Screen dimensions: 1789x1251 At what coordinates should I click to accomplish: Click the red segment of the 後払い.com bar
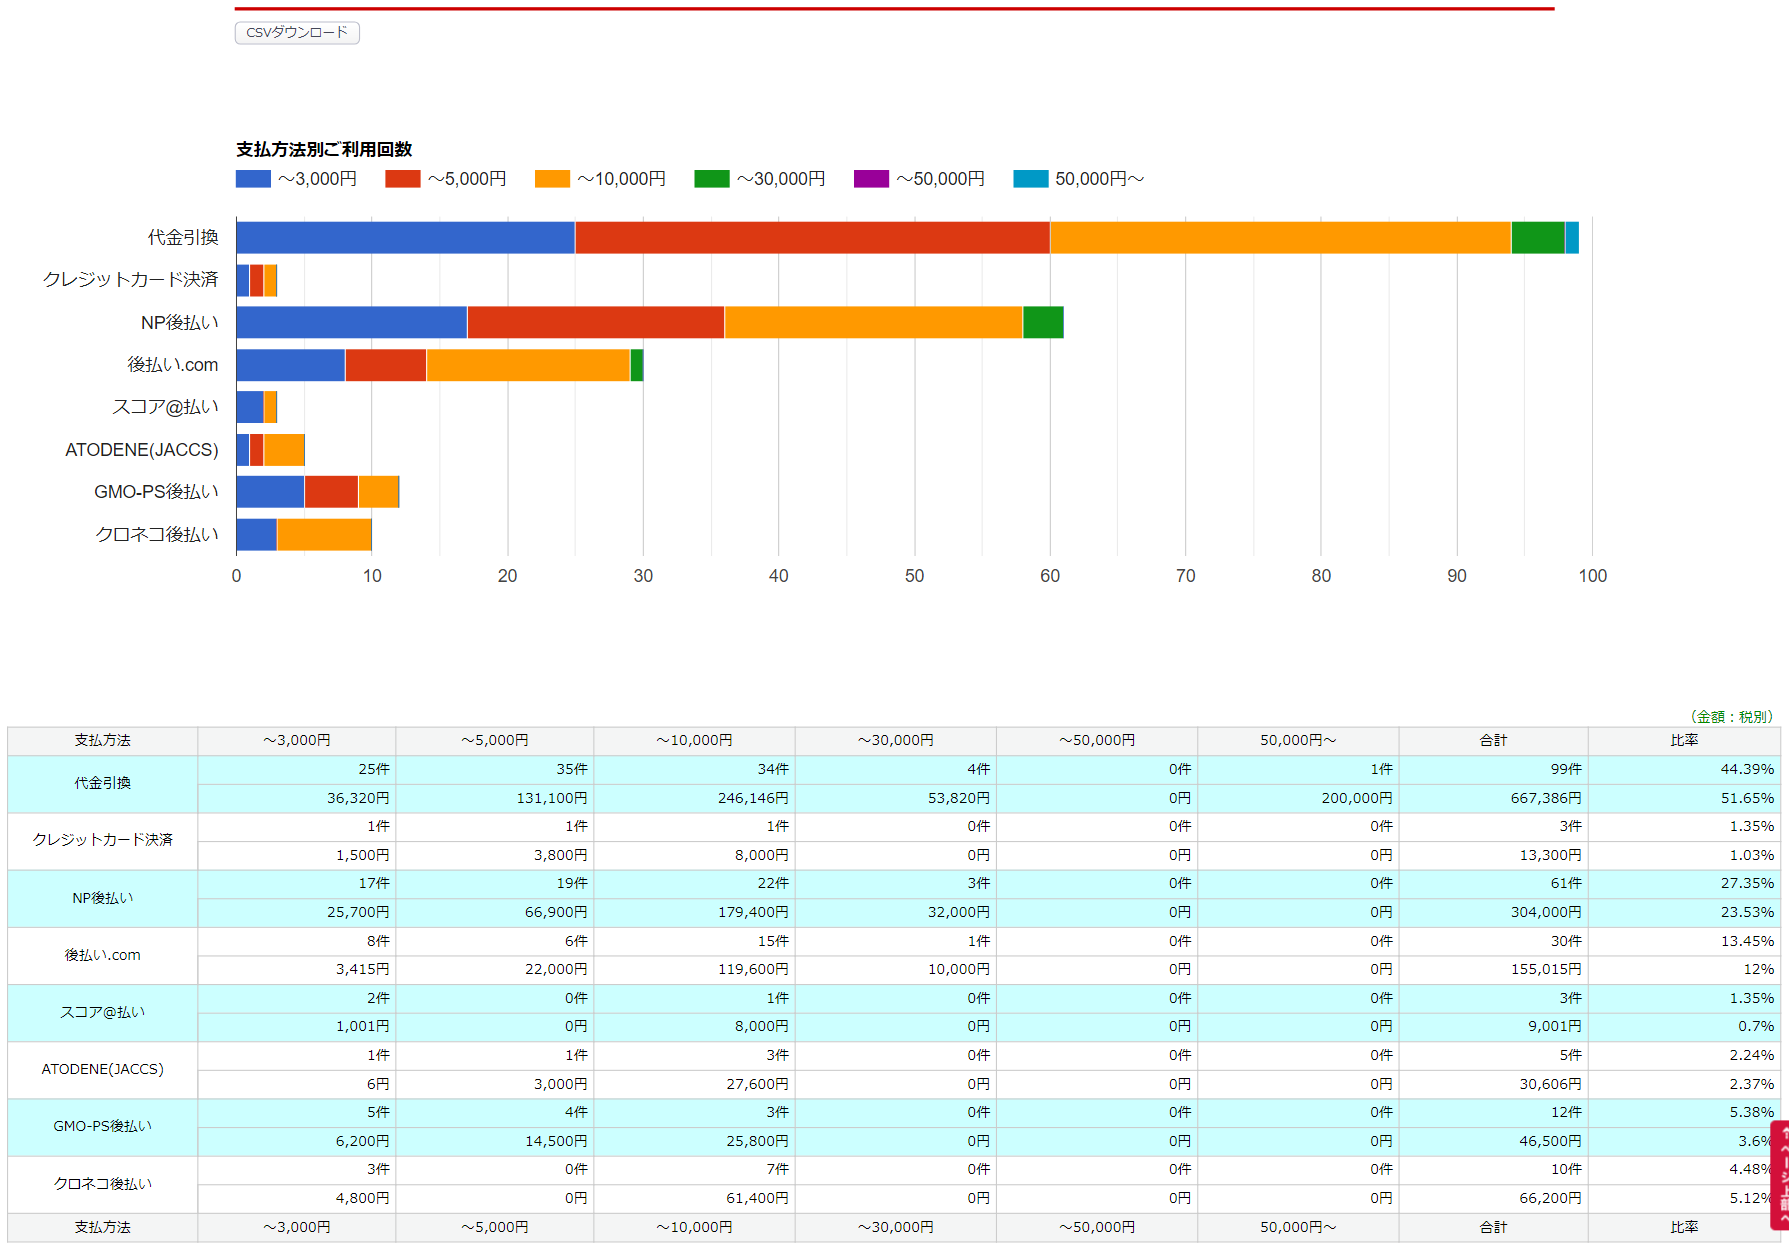(x=385, y=365)
